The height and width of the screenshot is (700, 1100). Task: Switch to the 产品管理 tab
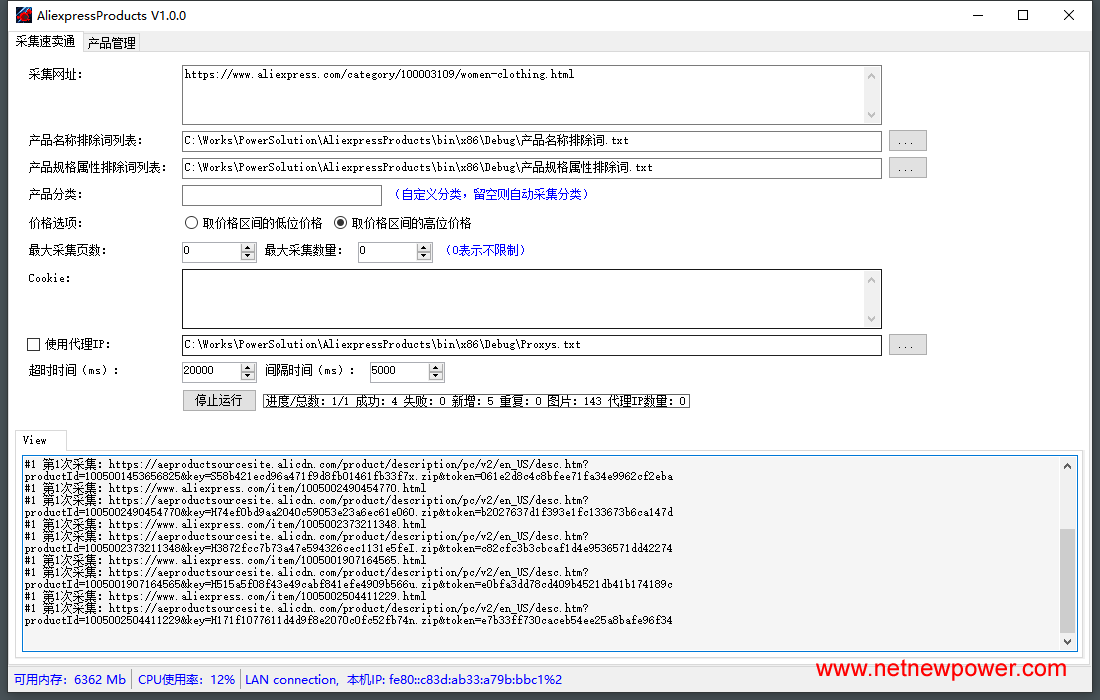(111, 43)
